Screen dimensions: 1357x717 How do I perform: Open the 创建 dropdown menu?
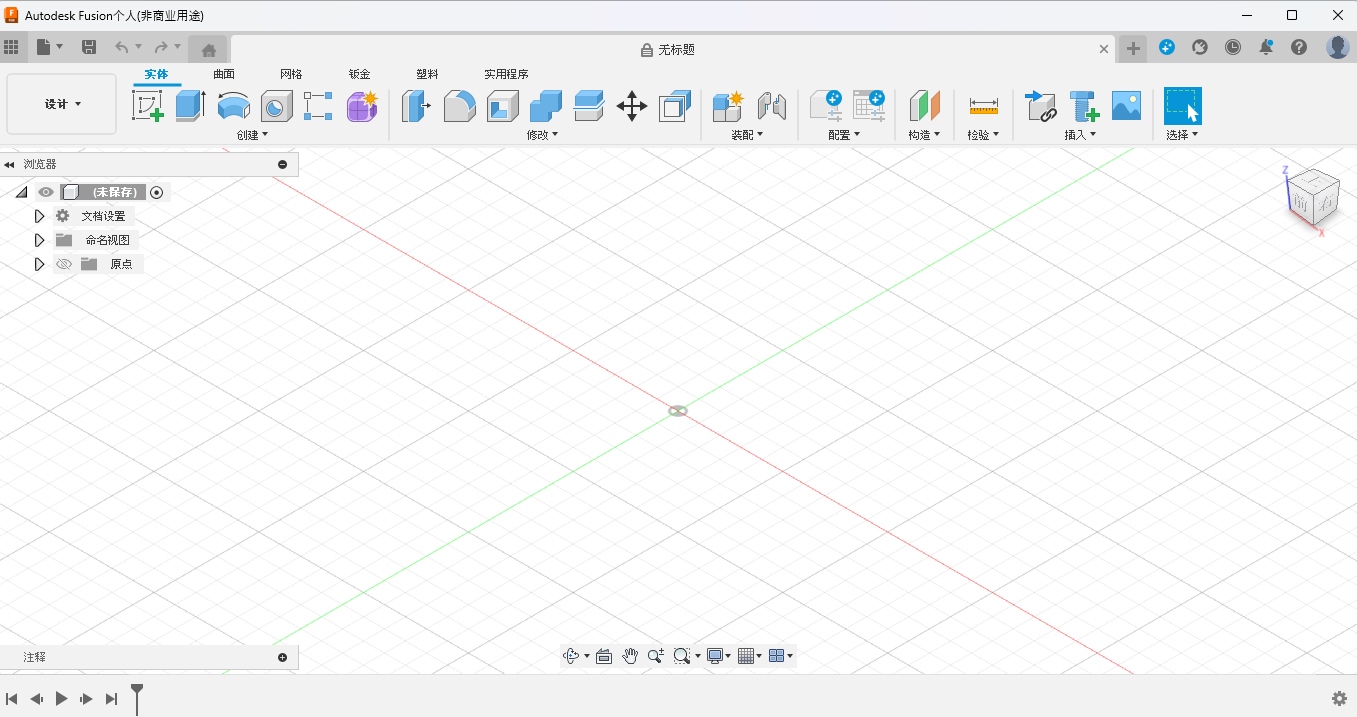[x=253, y=135]
